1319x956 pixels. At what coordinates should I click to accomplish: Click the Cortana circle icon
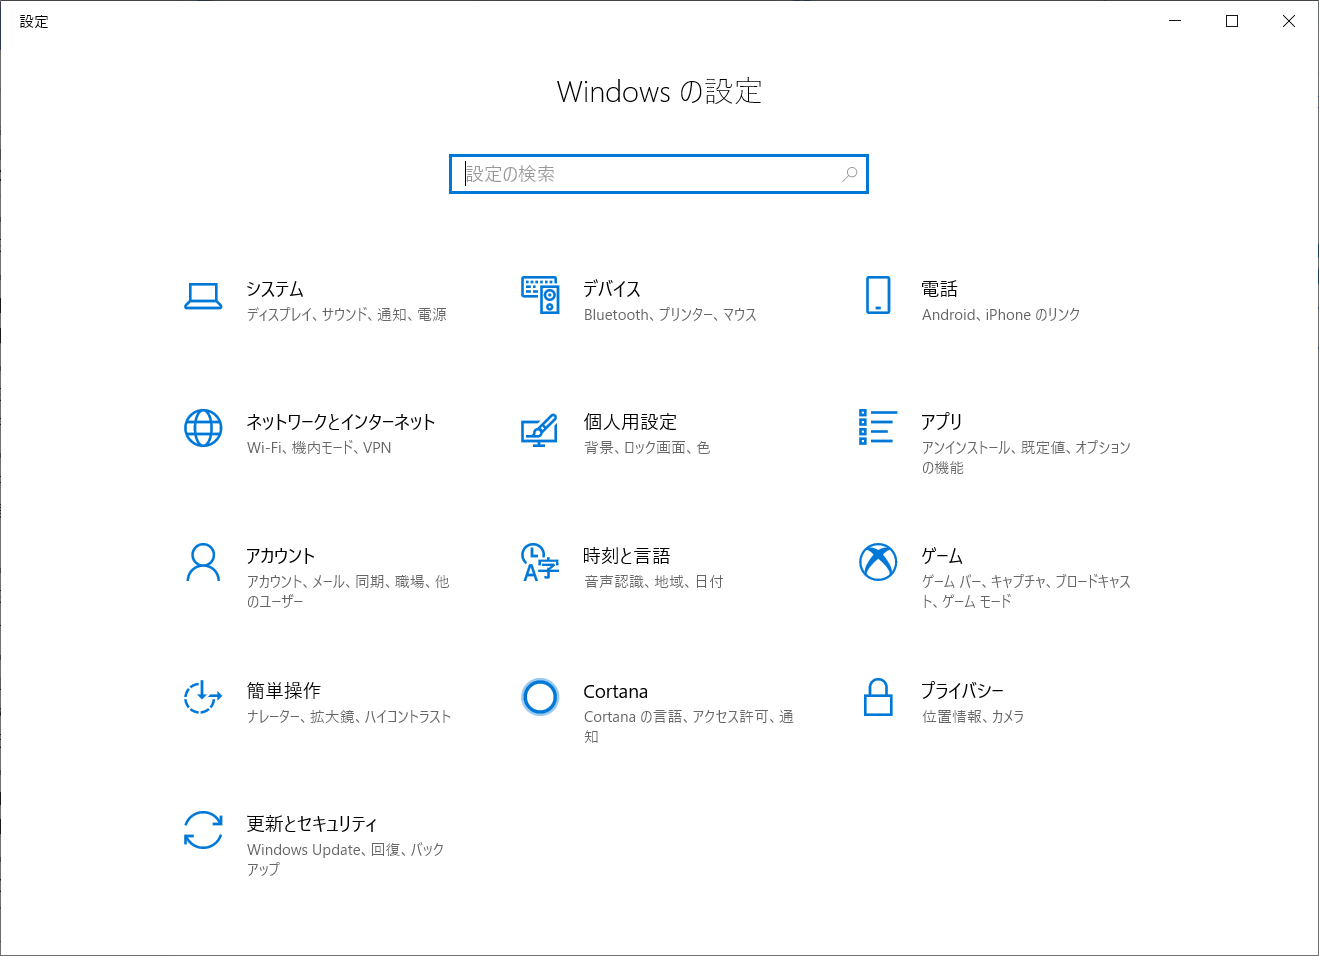pos(540,696)
